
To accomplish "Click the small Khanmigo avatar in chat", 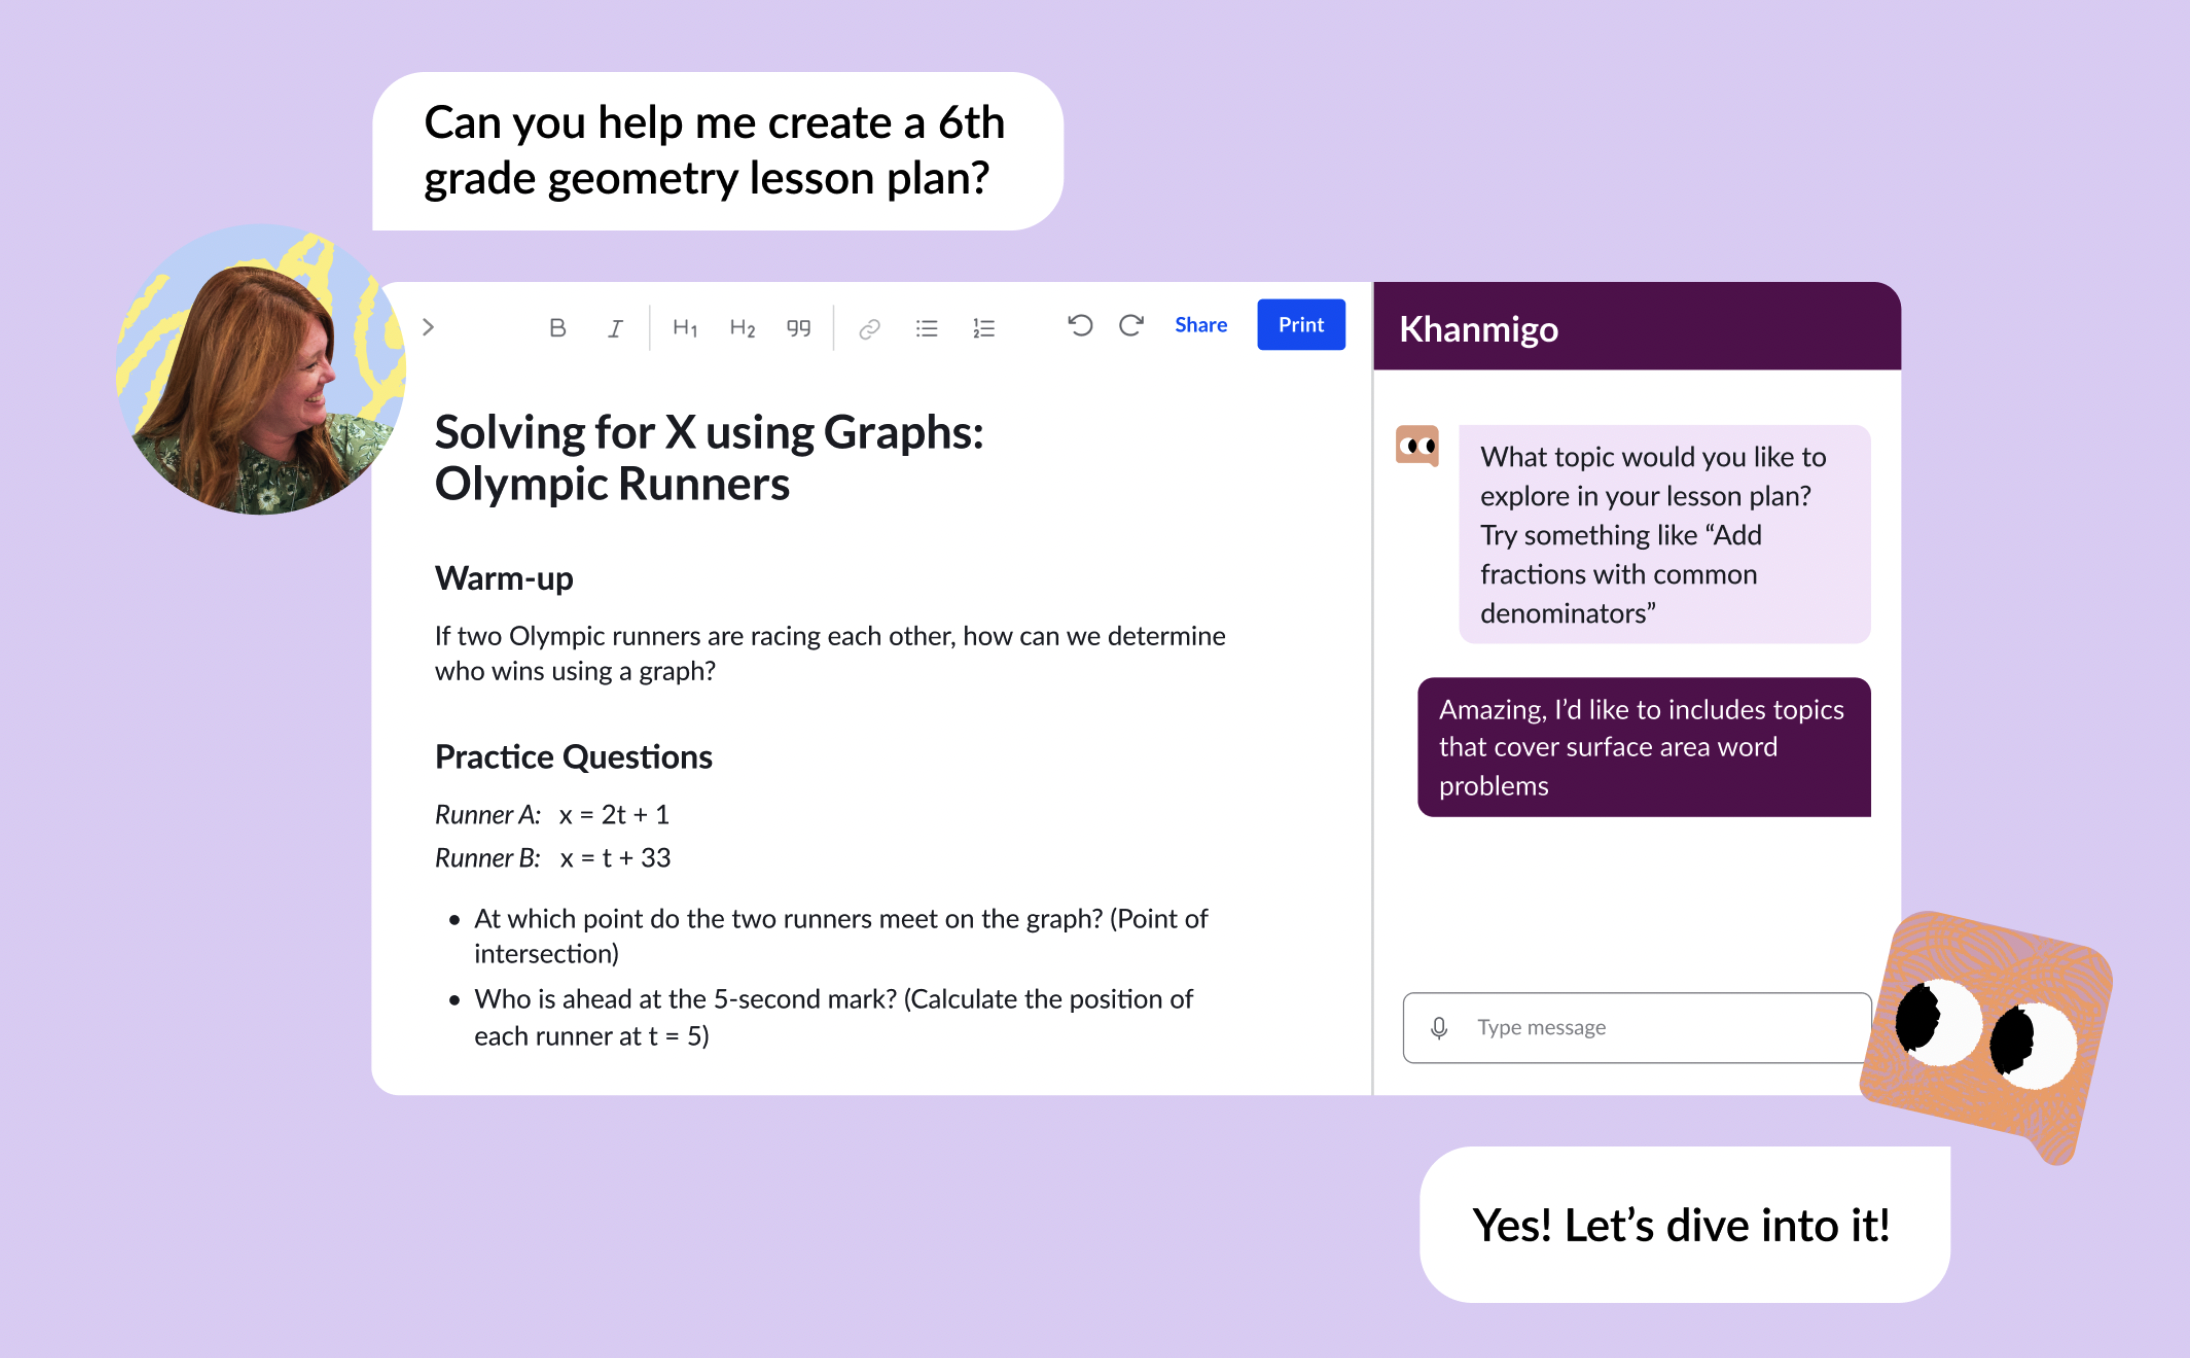I will pos(1417,446).
